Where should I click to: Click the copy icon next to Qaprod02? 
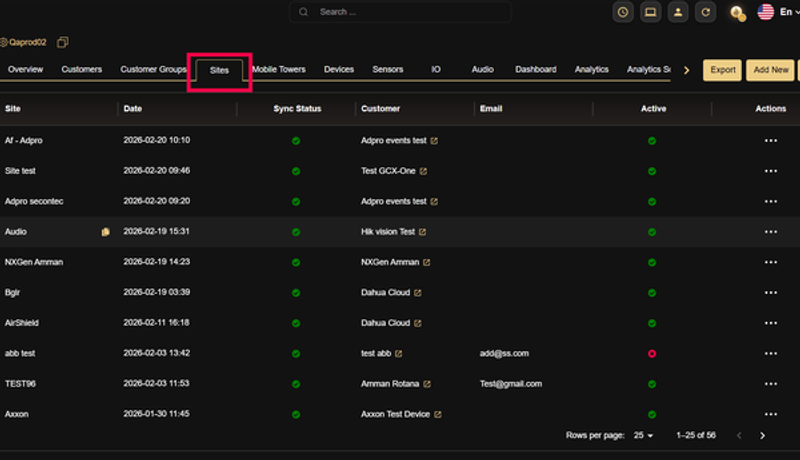(62, 42)
